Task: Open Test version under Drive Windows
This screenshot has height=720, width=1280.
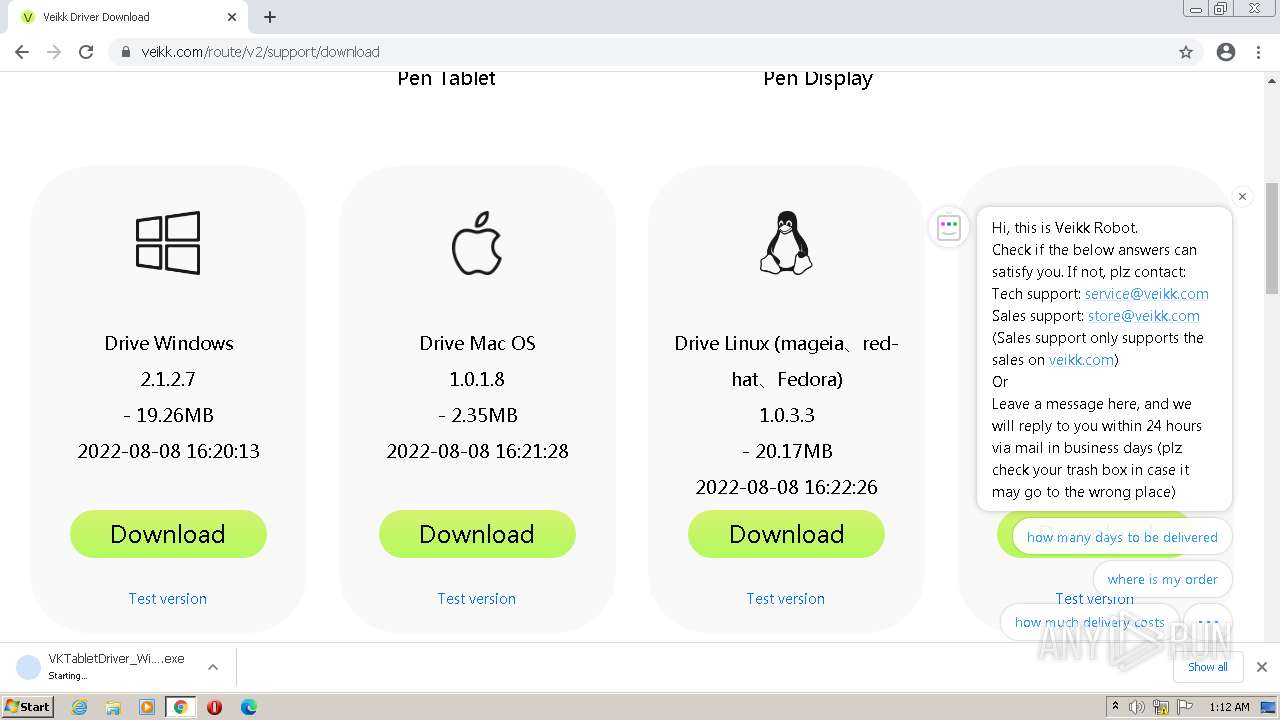Action: [167, 598]
